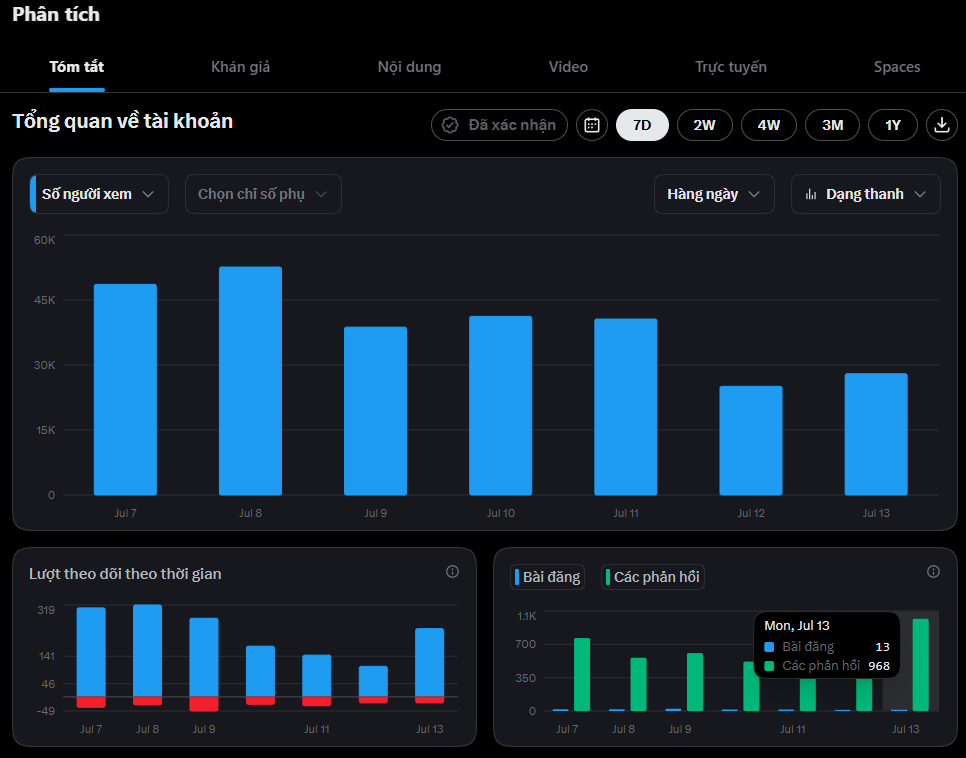This screenshot has height=758, width=966.
Task: Toggle the Bài đăng series legend
Action: [547, 577]
